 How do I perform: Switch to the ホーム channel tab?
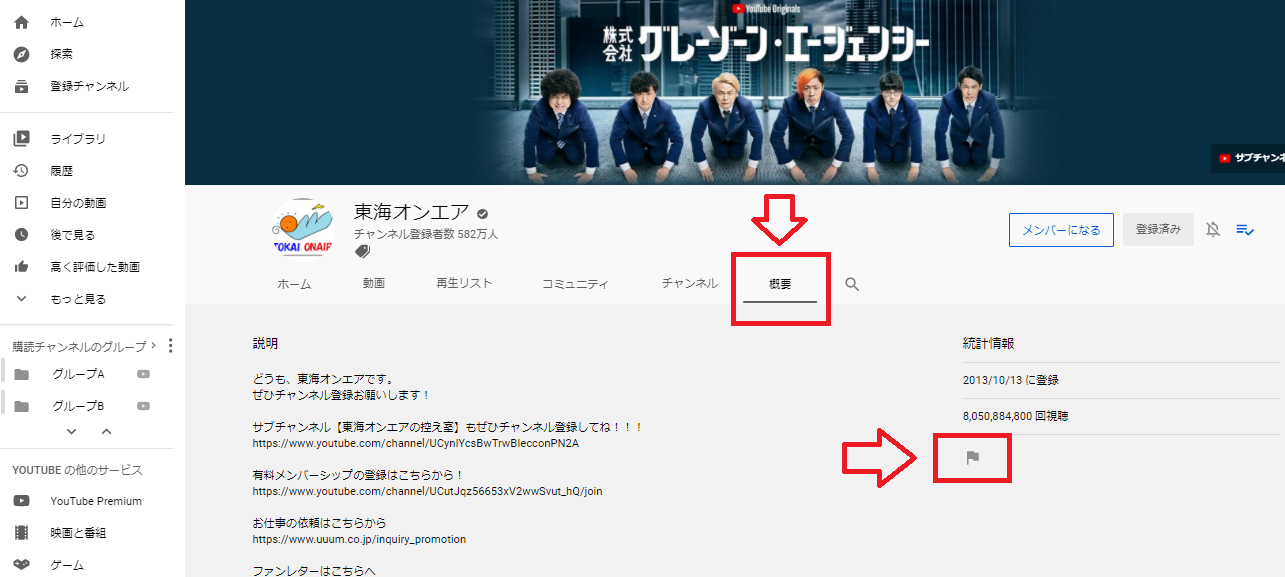tap(294, 284)
